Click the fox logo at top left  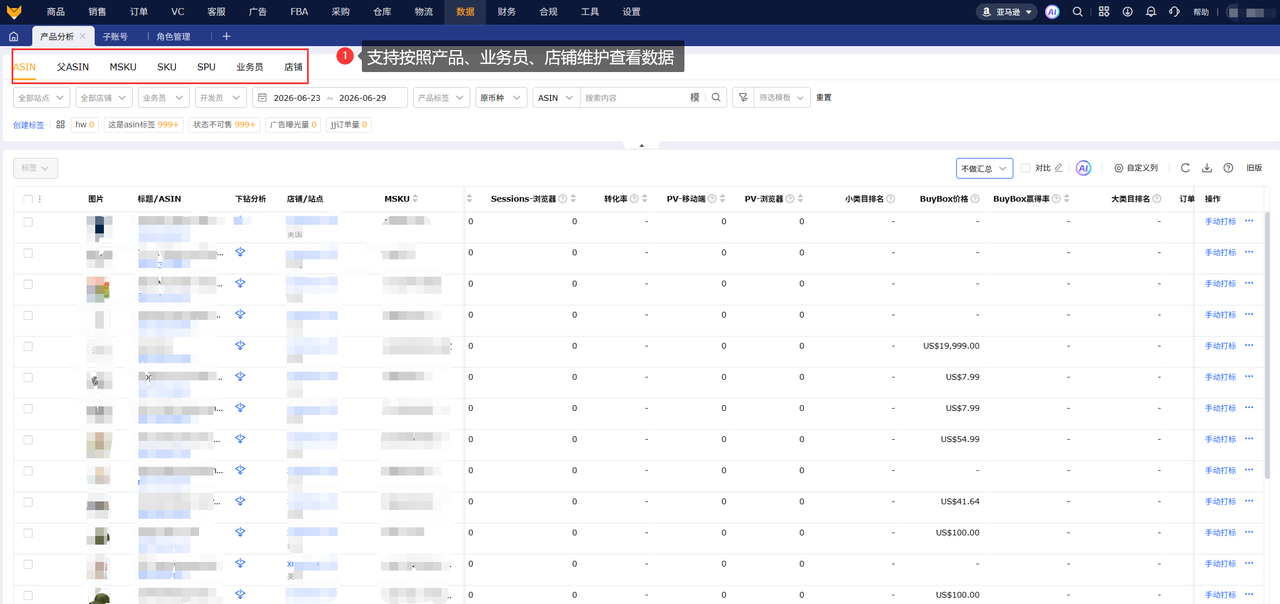(x=14, y=12)
